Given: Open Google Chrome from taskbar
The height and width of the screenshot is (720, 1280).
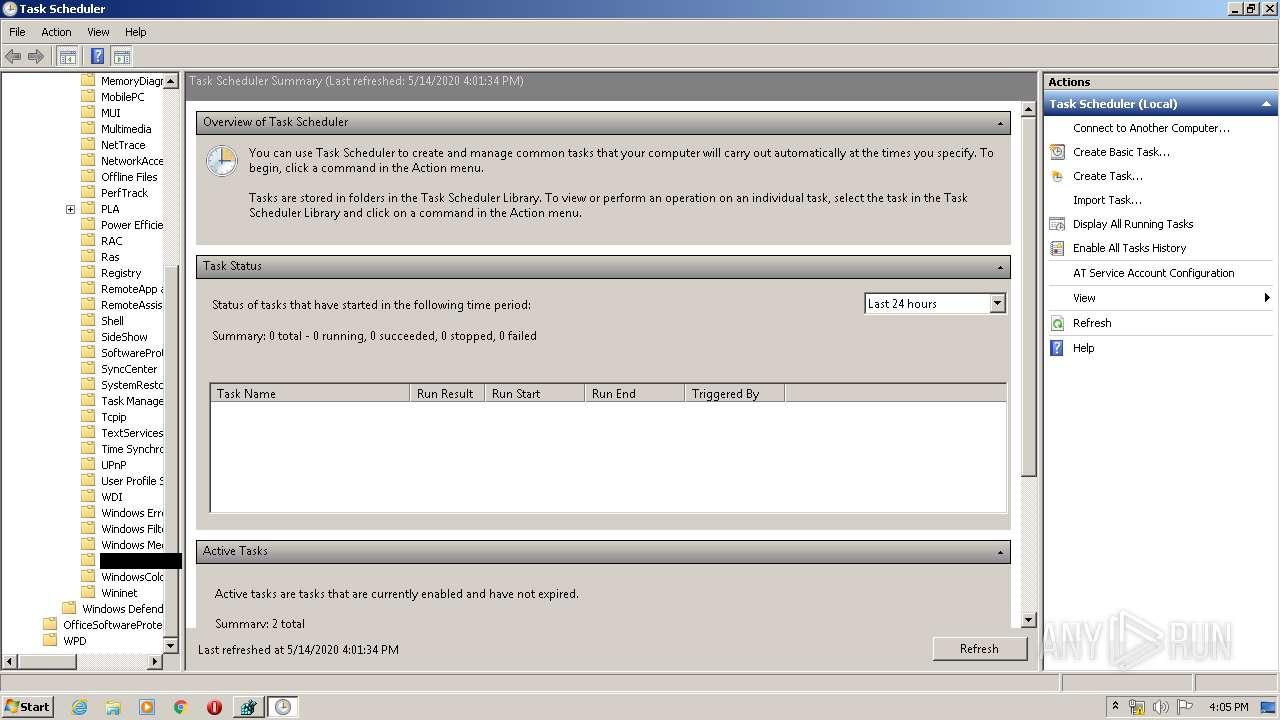Looking at the screenshot, I should pyautogui.click(x=181, y=707).
